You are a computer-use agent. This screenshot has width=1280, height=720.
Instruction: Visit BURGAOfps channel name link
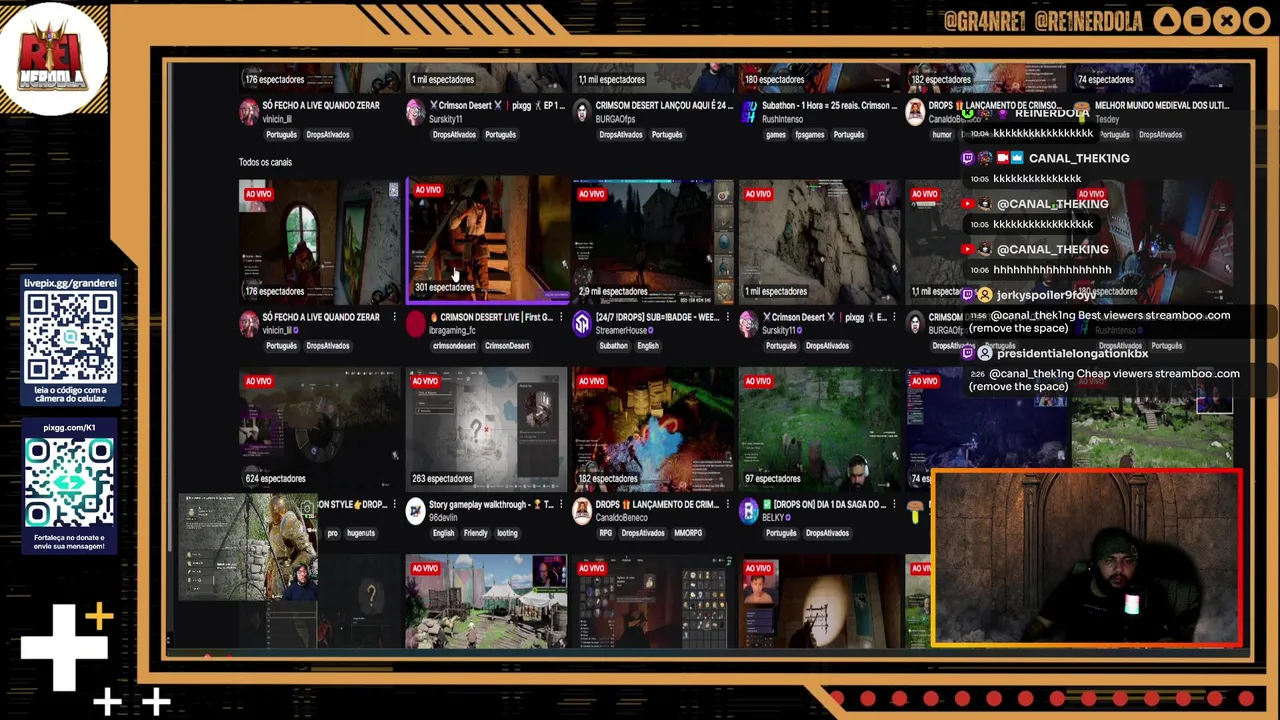coord(615,119)
